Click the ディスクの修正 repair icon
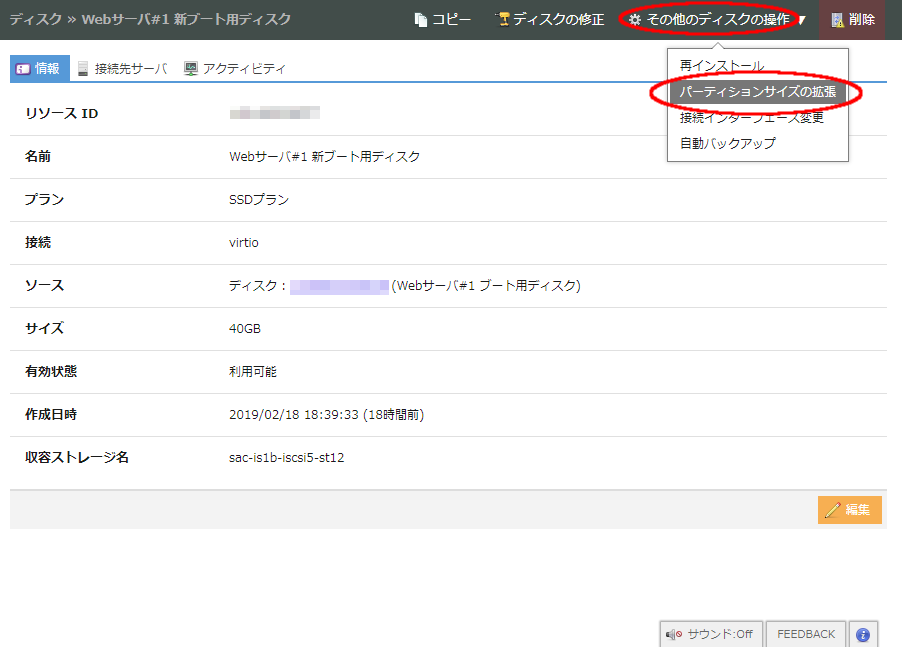Viewport: 902px width, 647px height. (x=504, y=20)
